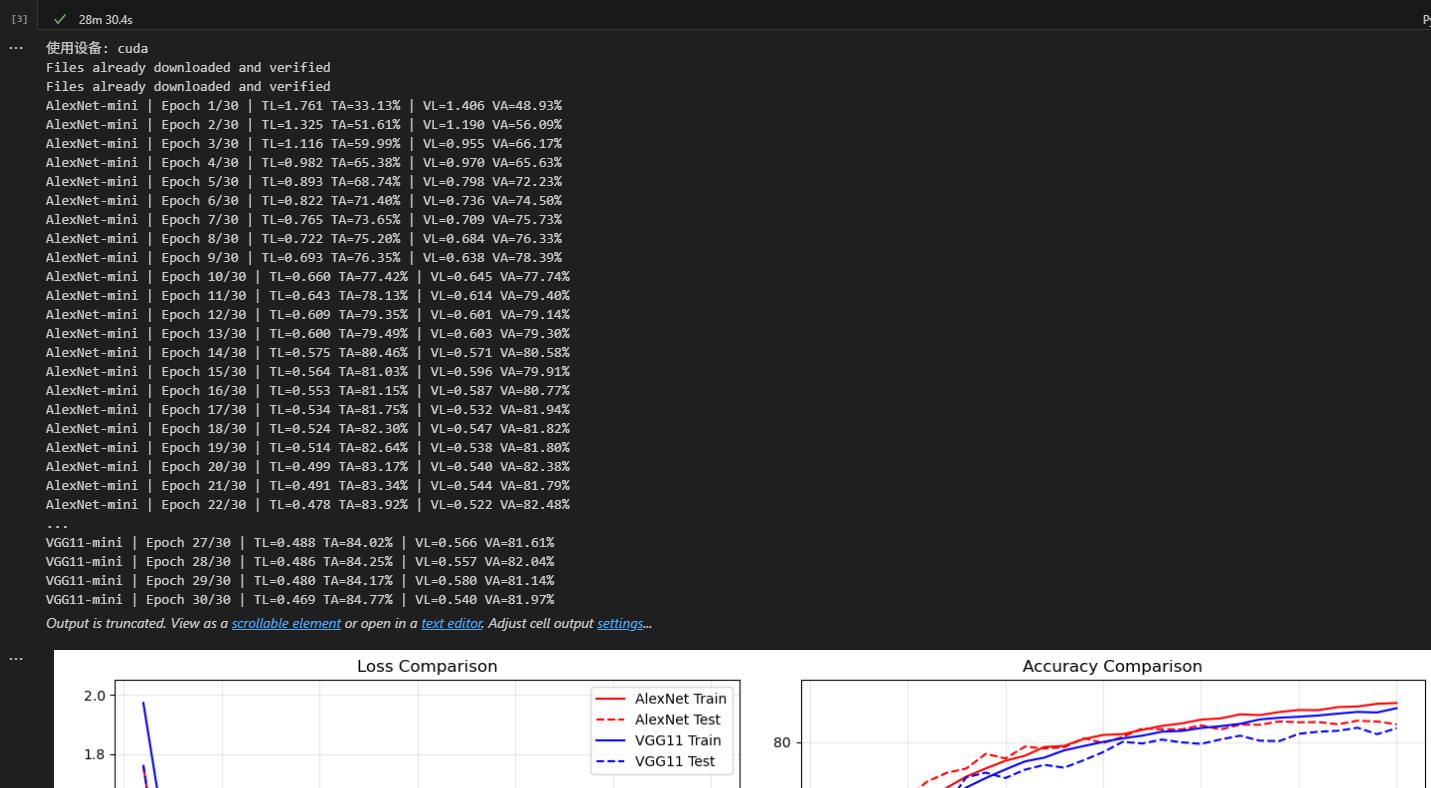This screenshot has width=1431, height=788.
Task: Select first 'Files already downloaded and verified' line
Action: point(188,67)
